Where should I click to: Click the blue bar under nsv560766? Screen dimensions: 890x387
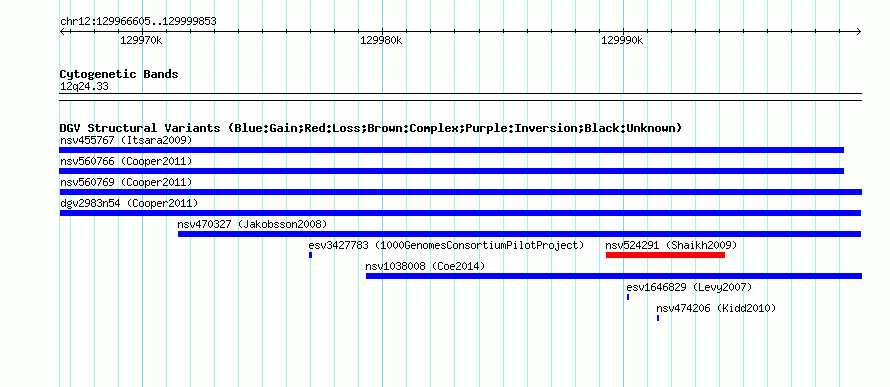[x=451, y=171]
